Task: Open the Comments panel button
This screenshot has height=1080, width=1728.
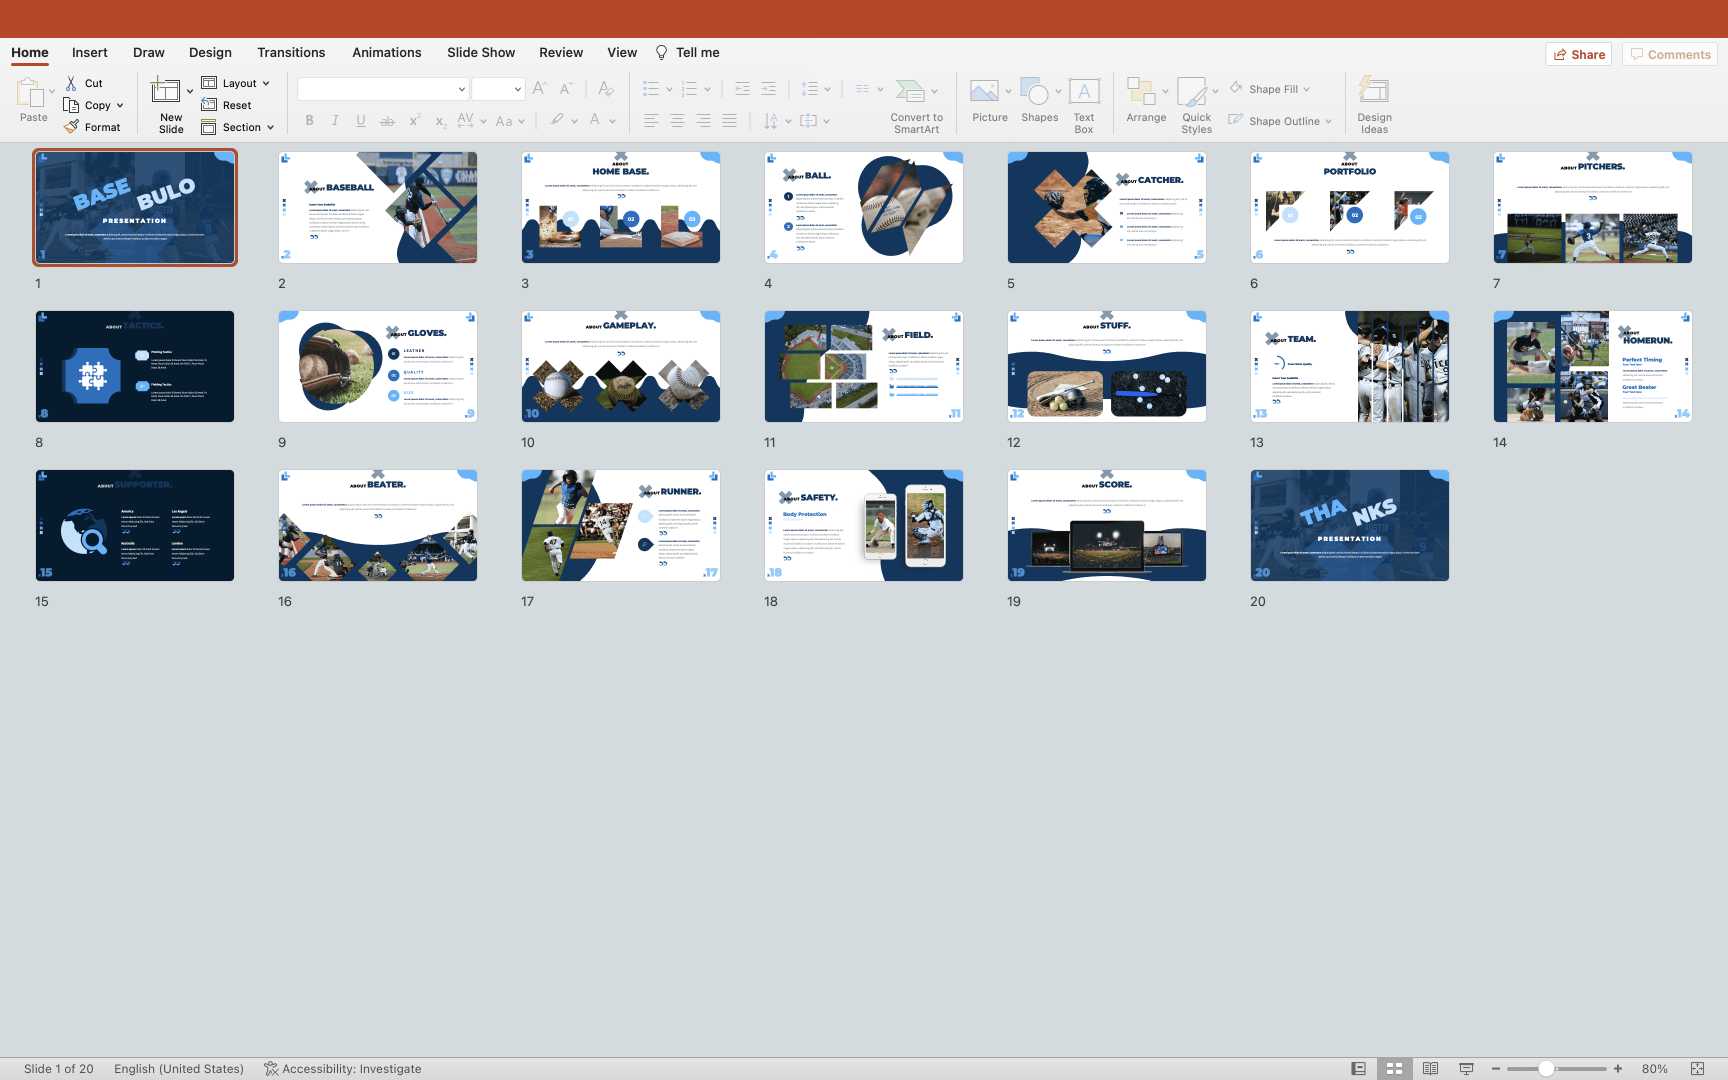Action: (1669, 54)
